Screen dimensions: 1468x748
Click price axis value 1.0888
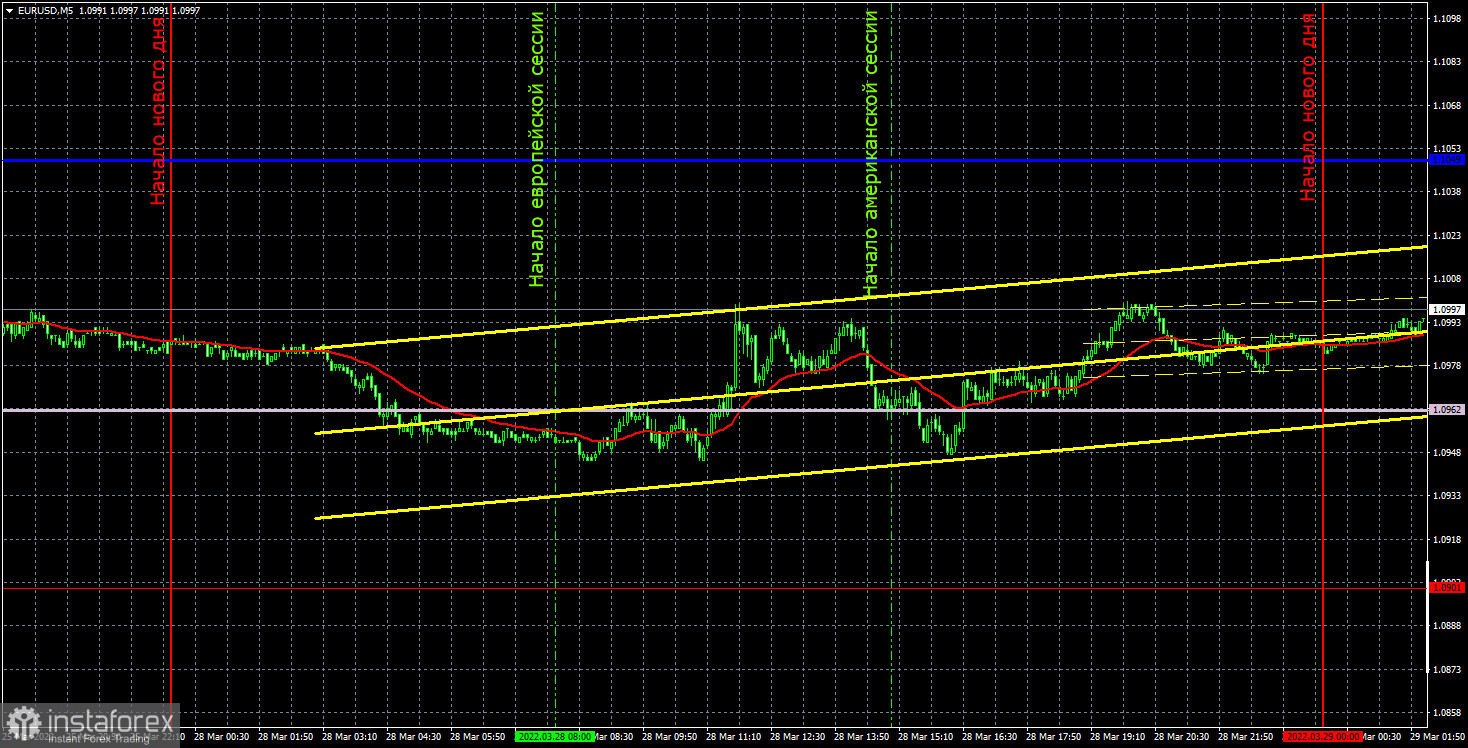click(x=1447, y=625)
